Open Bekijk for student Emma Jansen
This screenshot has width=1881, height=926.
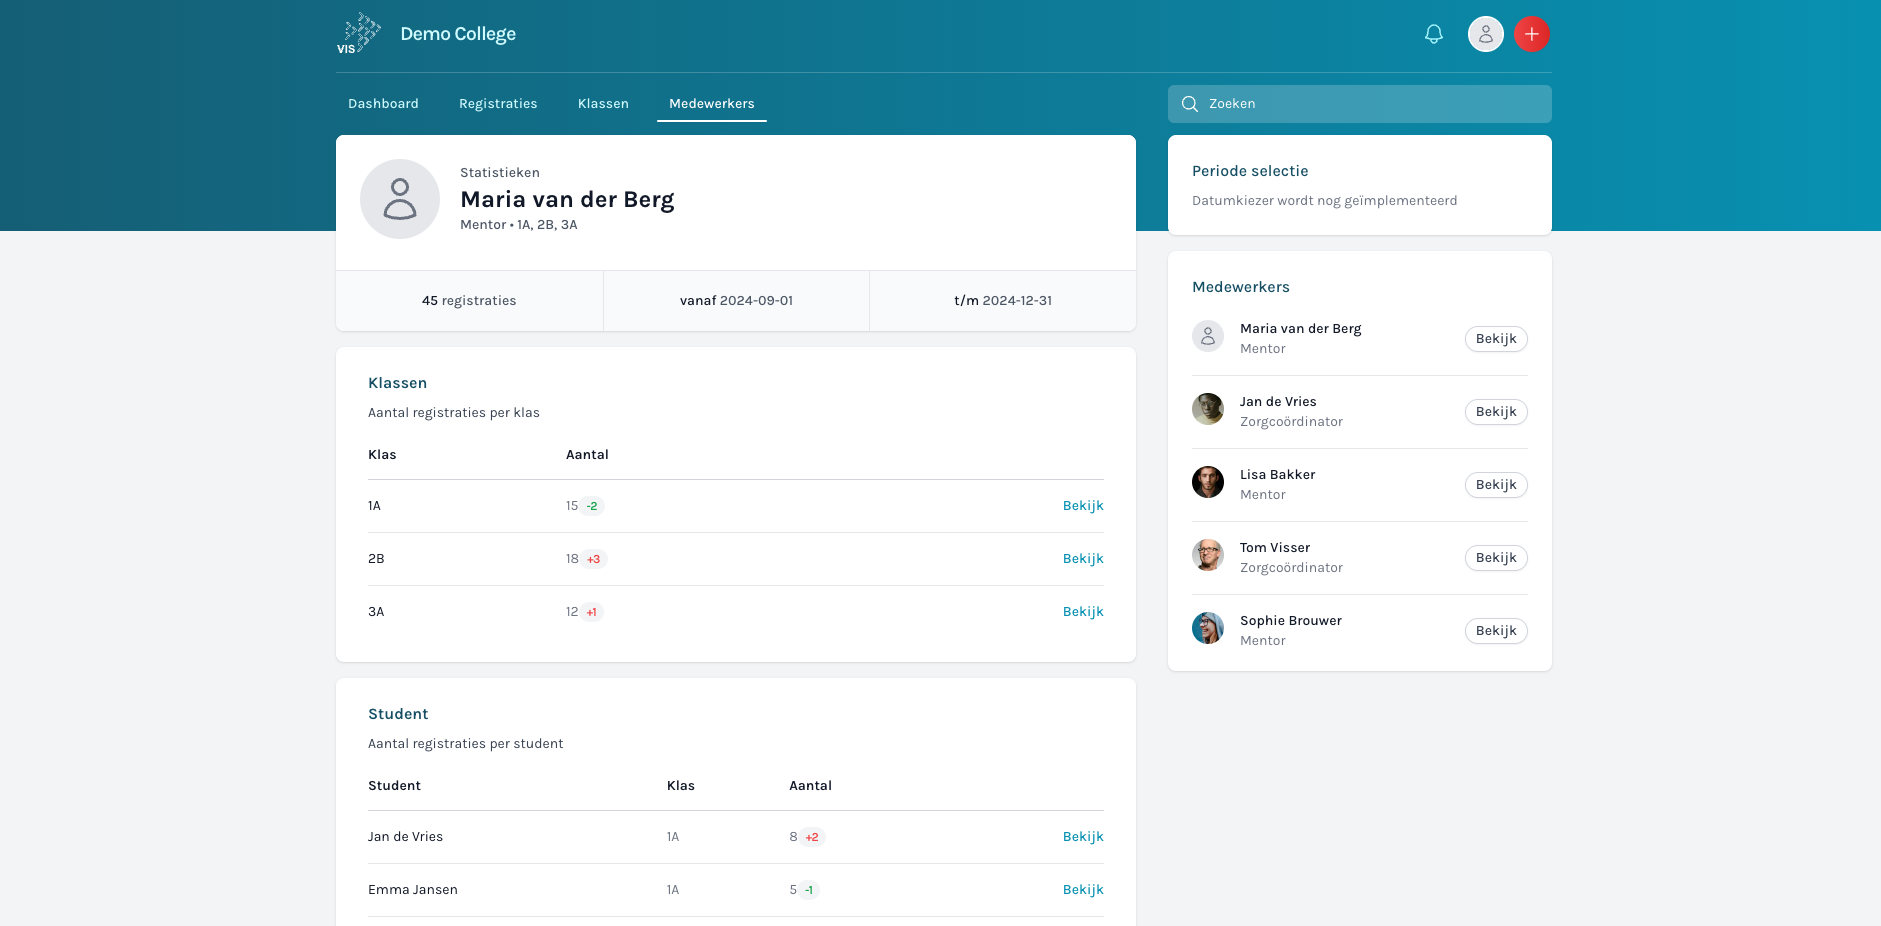1083,889
